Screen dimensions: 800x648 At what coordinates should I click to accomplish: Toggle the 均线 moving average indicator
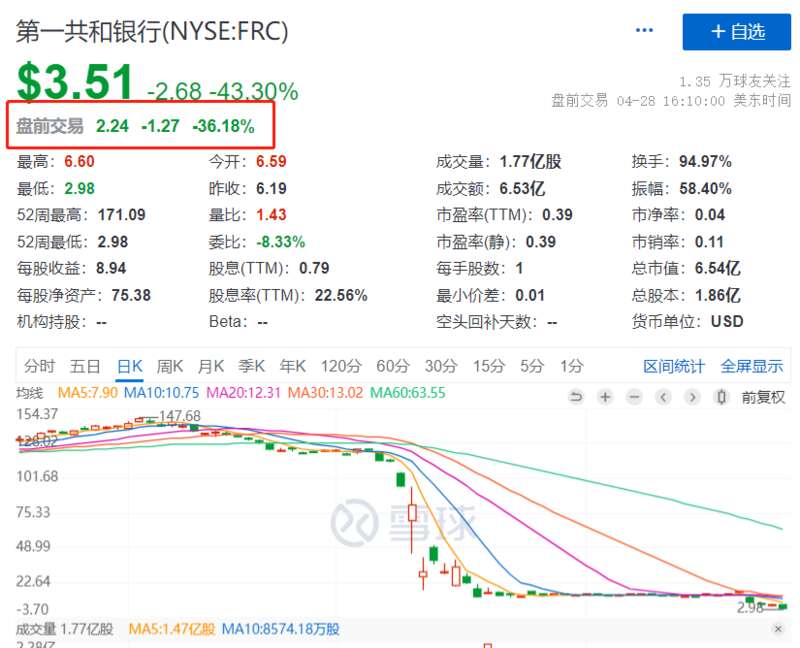coord(31,394)
